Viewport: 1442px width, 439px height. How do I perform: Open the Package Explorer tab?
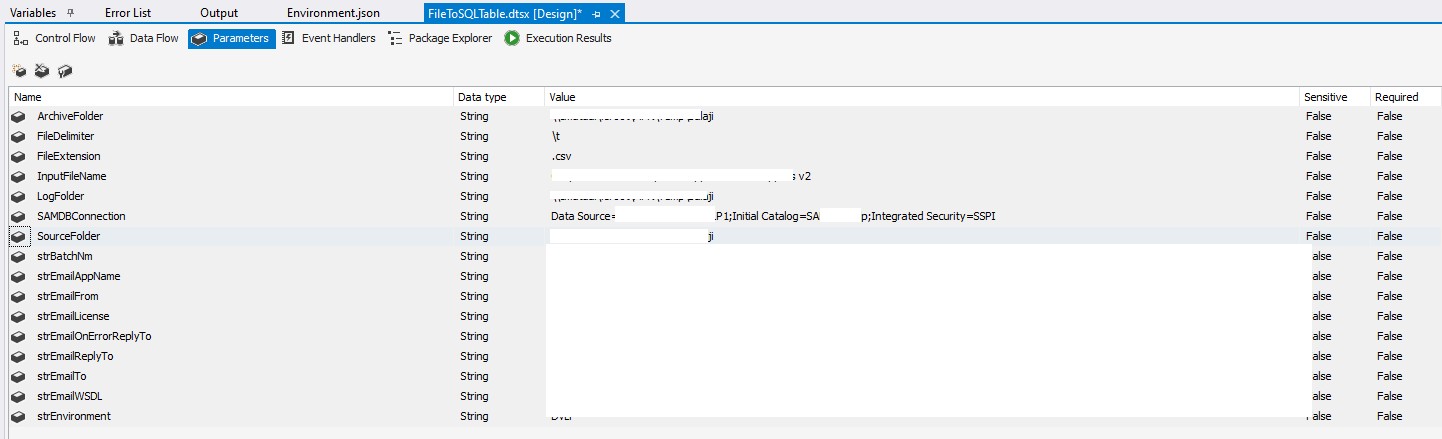click(440, 38)
